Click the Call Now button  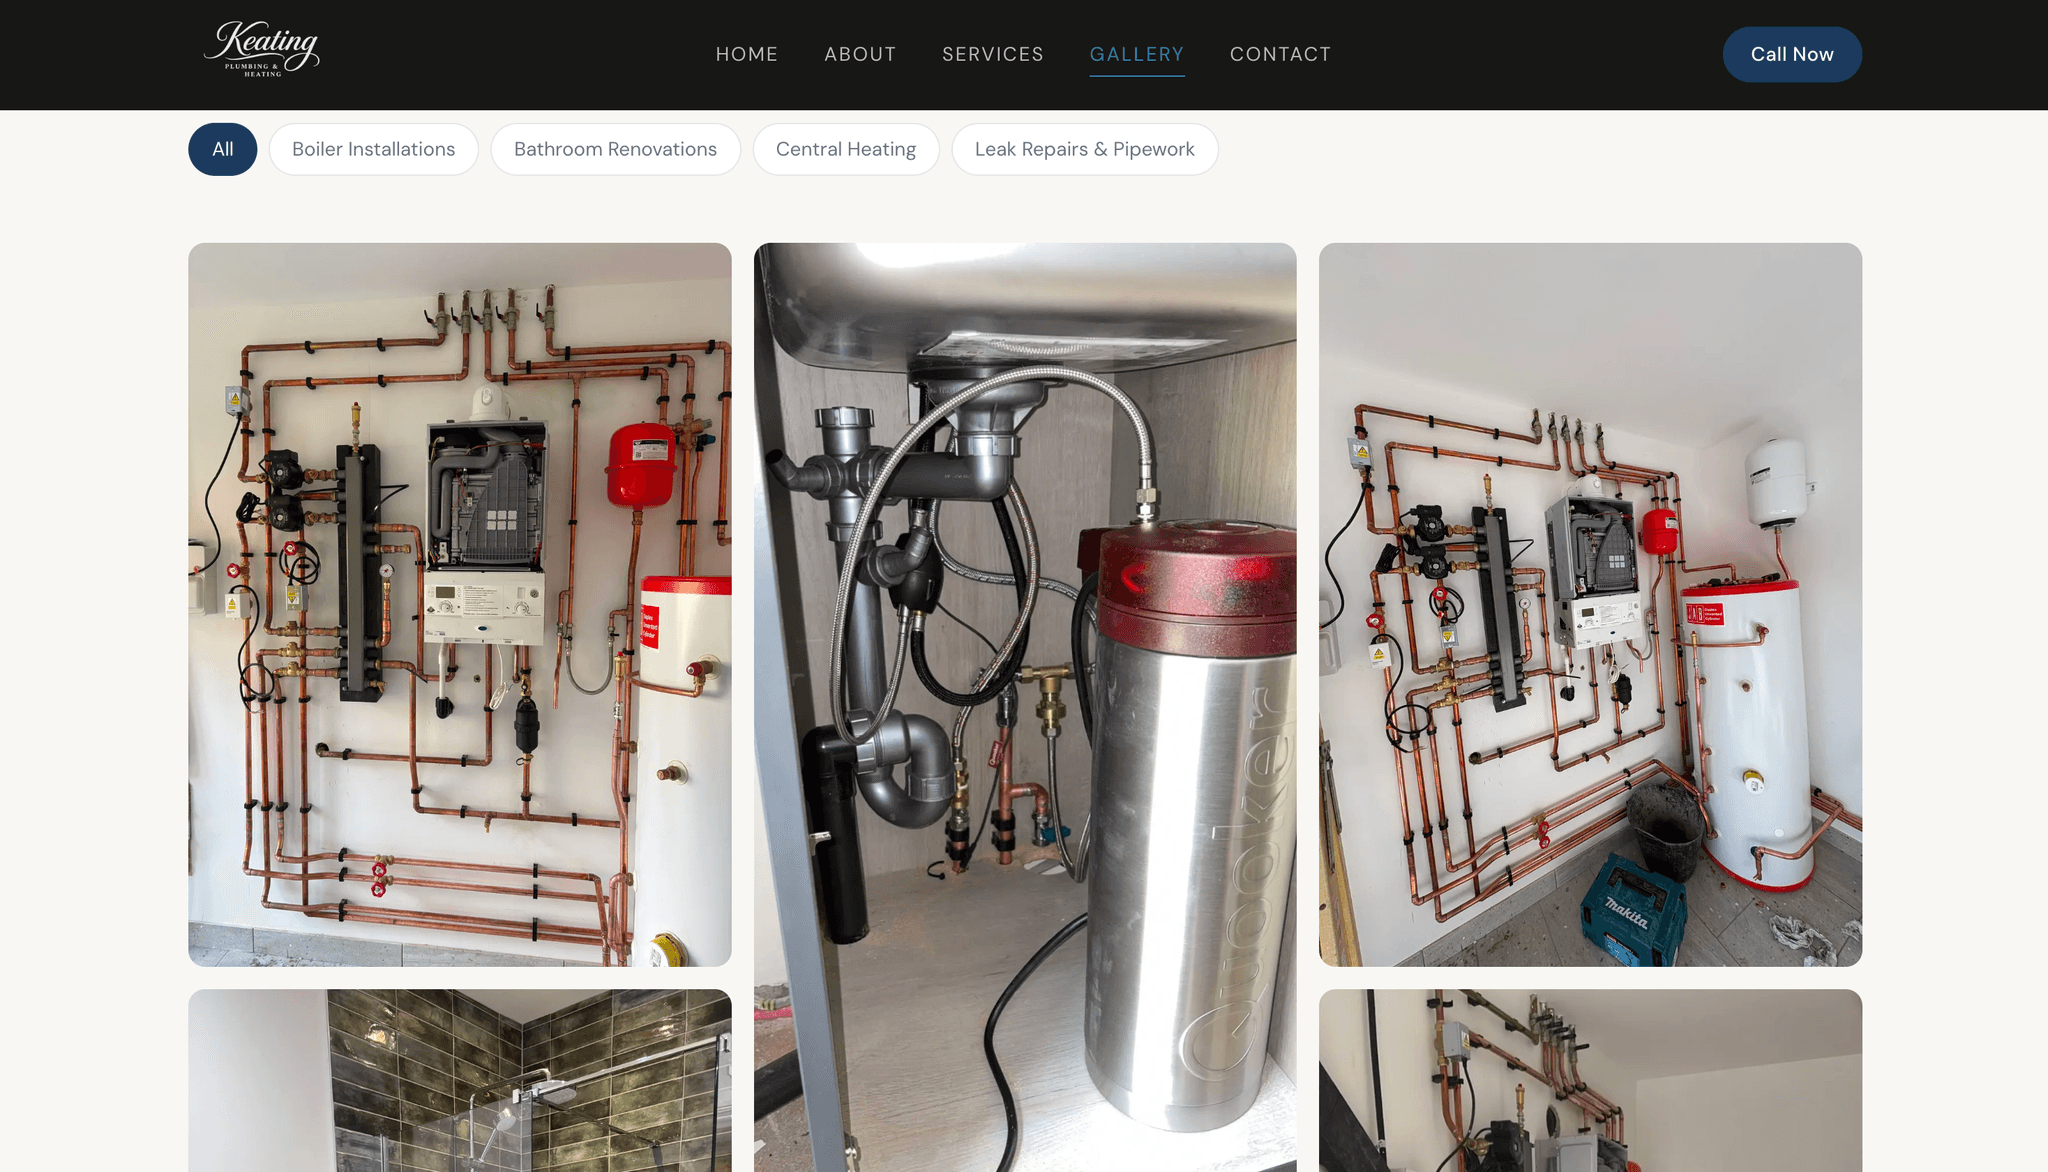point(1792,54)
